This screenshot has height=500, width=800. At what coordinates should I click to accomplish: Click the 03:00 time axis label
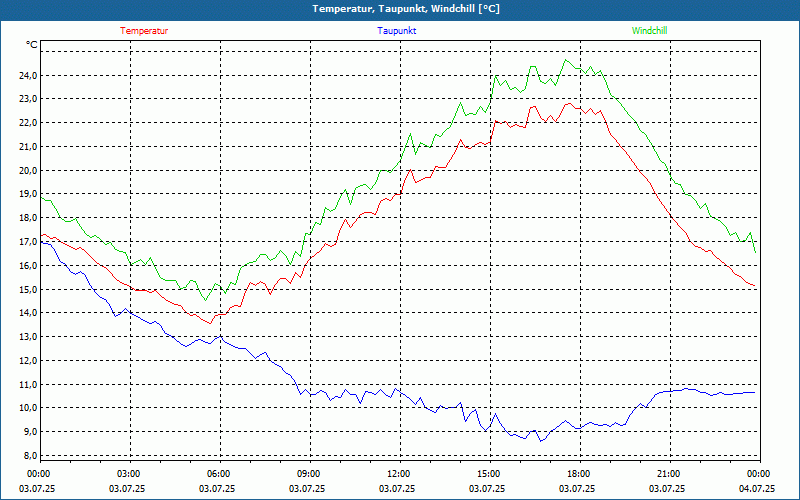127,474
